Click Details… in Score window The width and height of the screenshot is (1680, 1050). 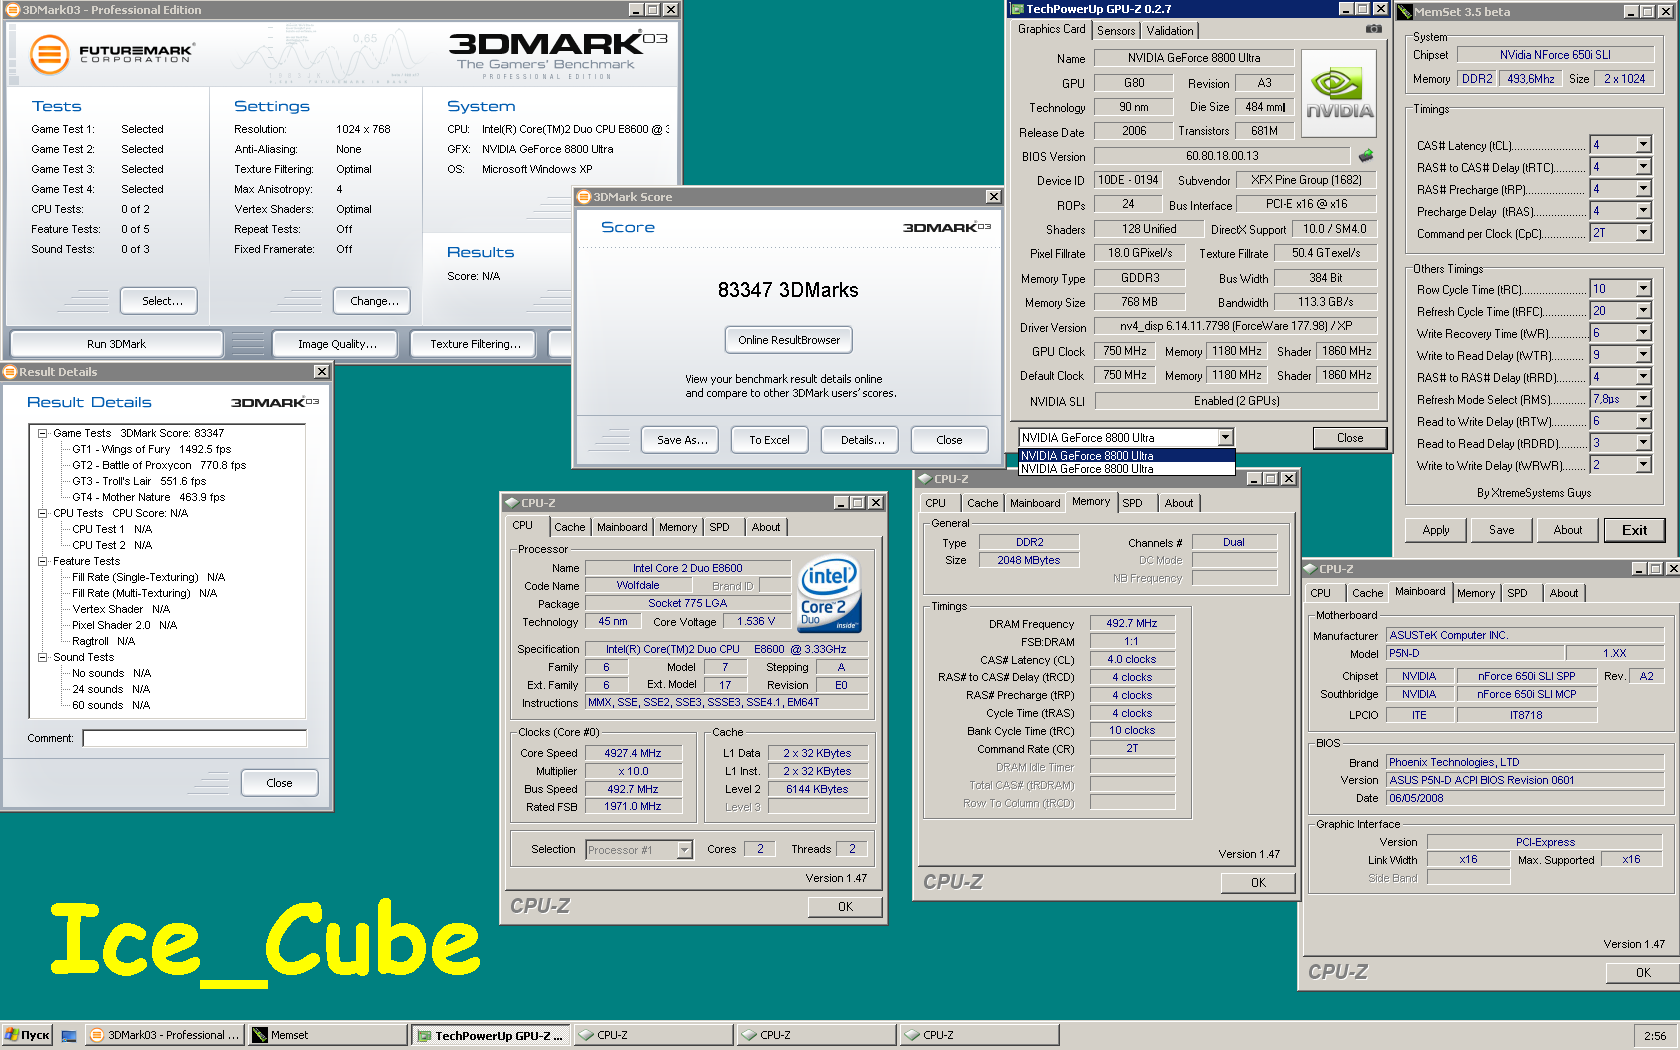pos(862,440)
